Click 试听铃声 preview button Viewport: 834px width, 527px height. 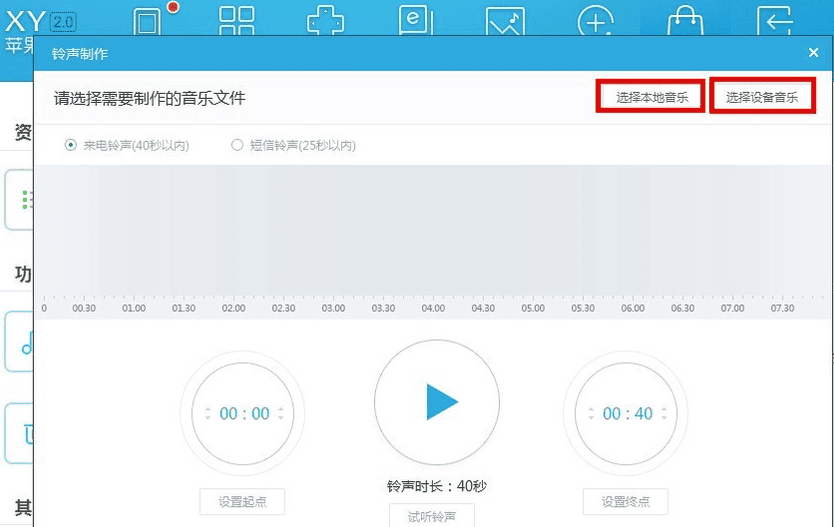tap(434, 516)
